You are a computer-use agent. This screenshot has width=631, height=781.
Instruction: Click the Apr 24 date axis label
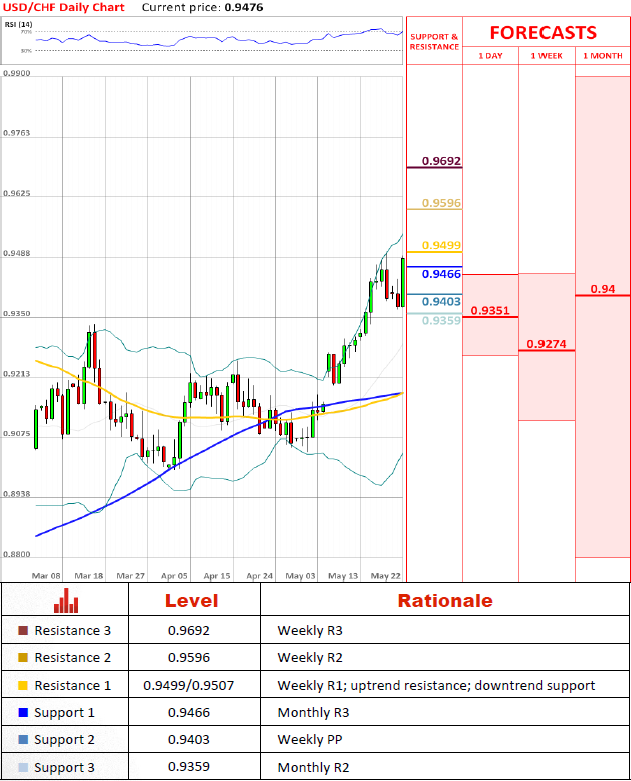tap(259, 576)
